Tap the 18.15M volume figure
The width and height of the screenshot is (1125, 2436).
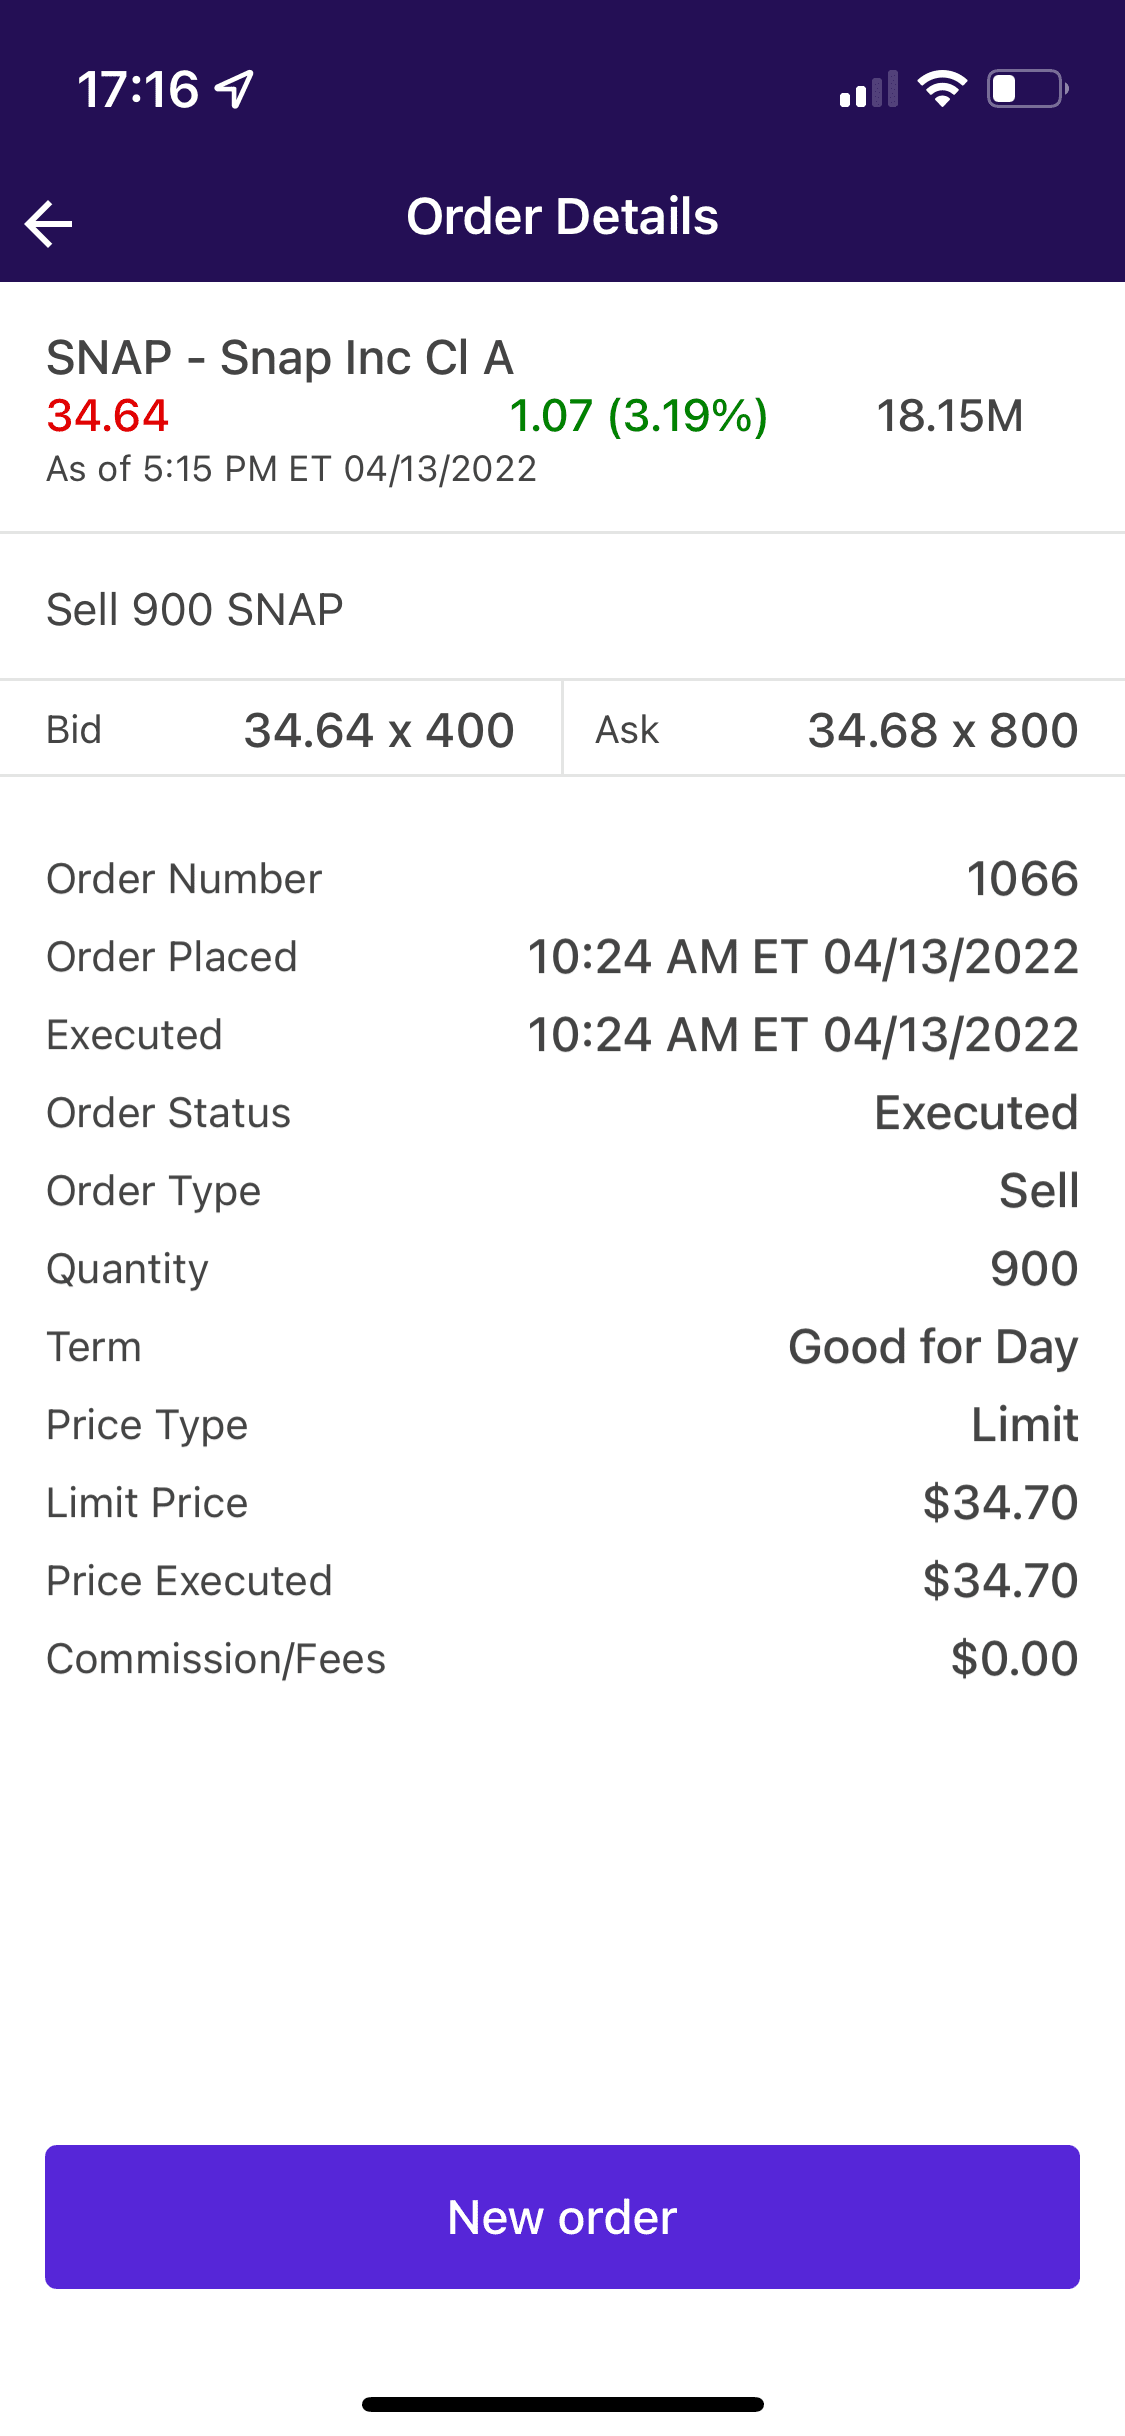950,416
